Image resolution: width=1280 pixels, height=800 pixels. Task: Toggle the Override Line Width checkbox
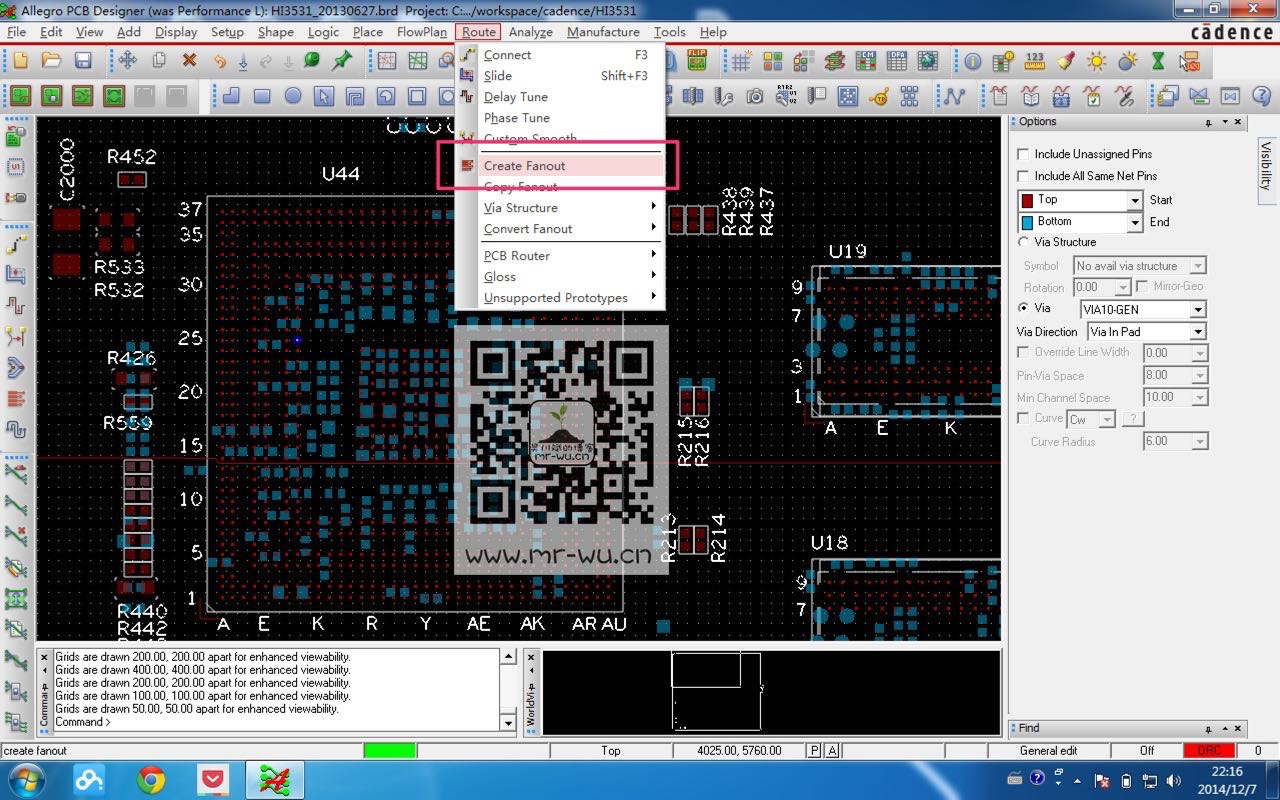point(1023,352)
